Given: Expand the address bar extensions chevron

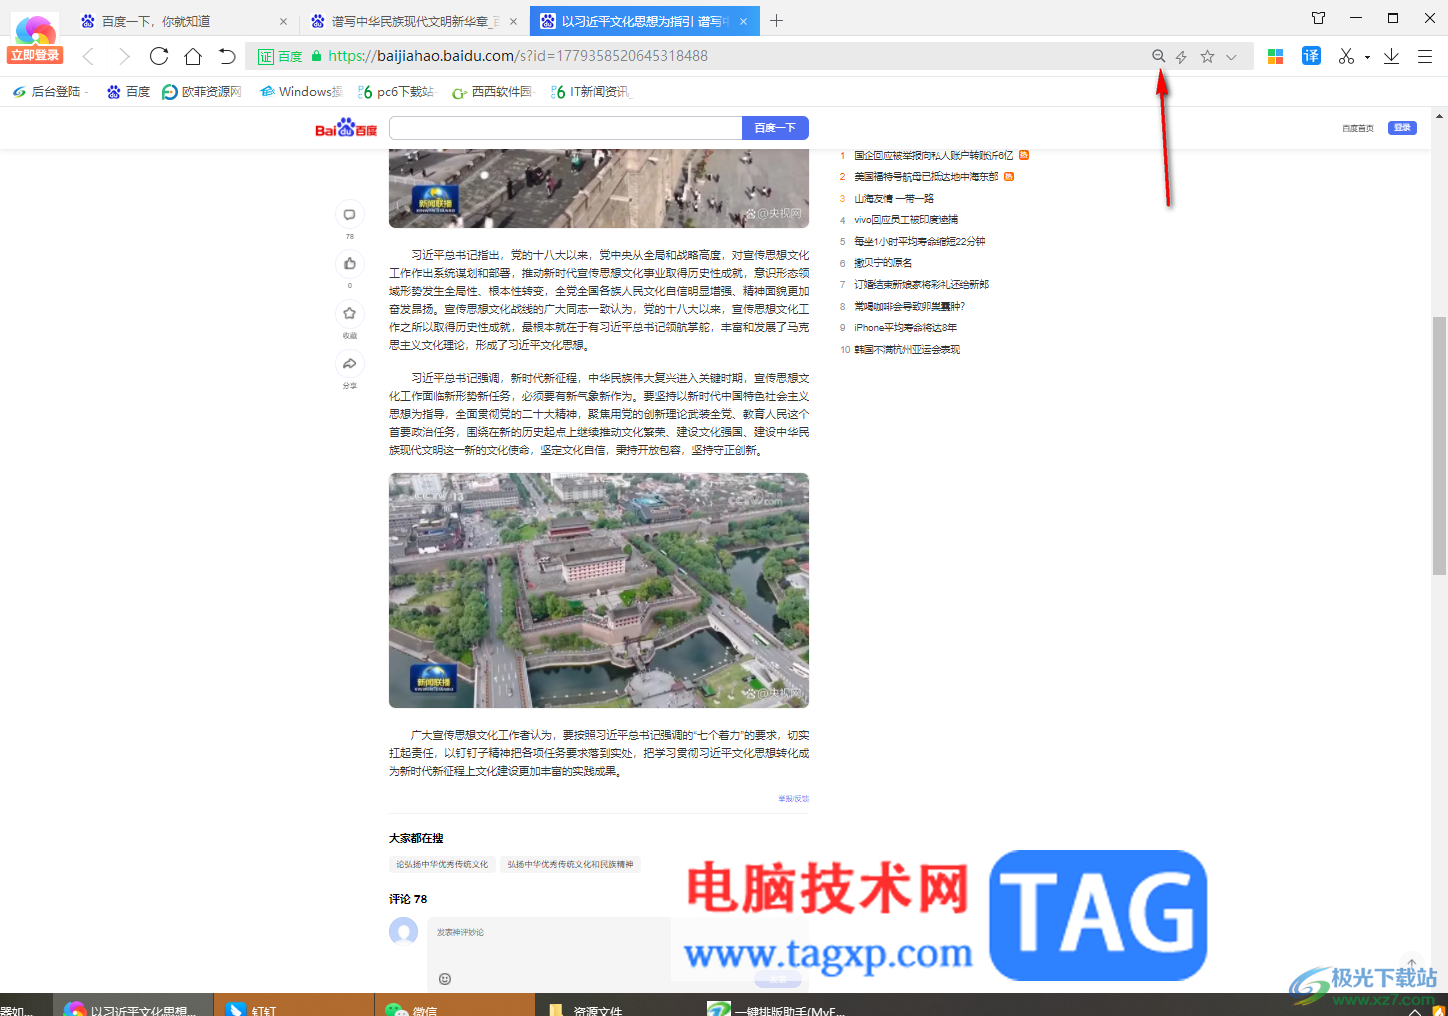Looking at the screenshot, I should click(1231, 56).
